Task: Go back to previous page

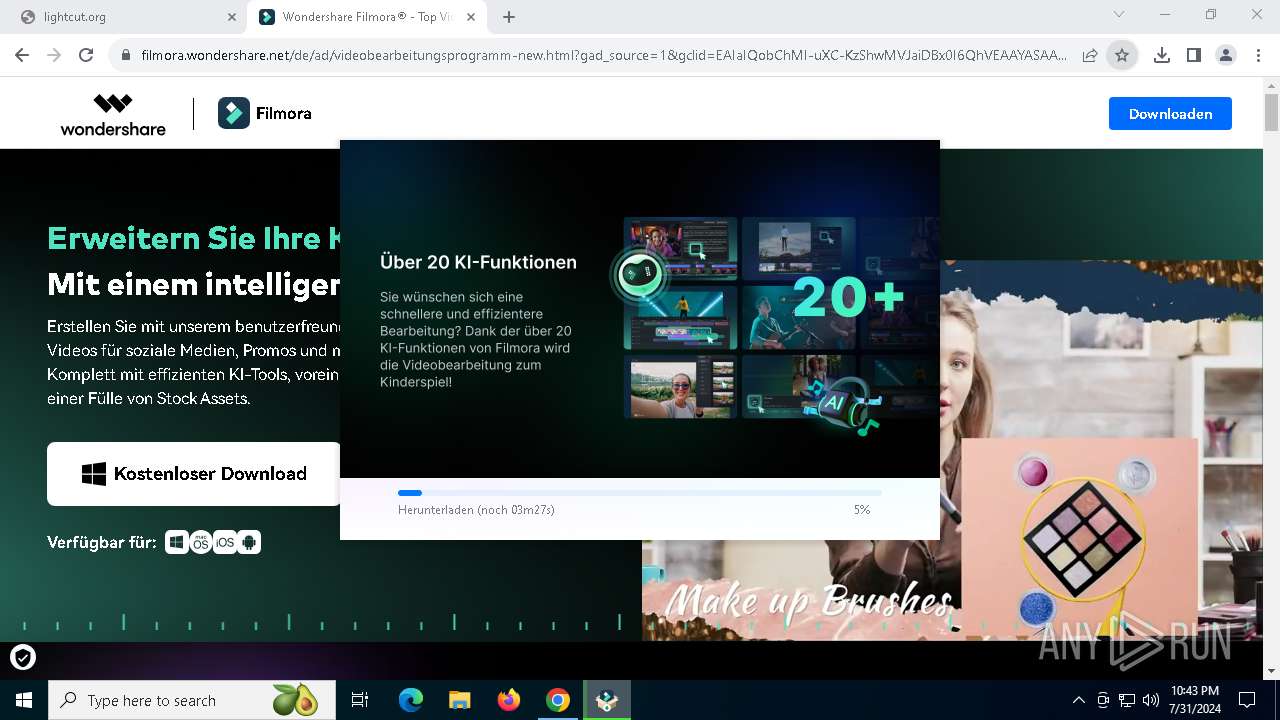Action: [22, 55]
